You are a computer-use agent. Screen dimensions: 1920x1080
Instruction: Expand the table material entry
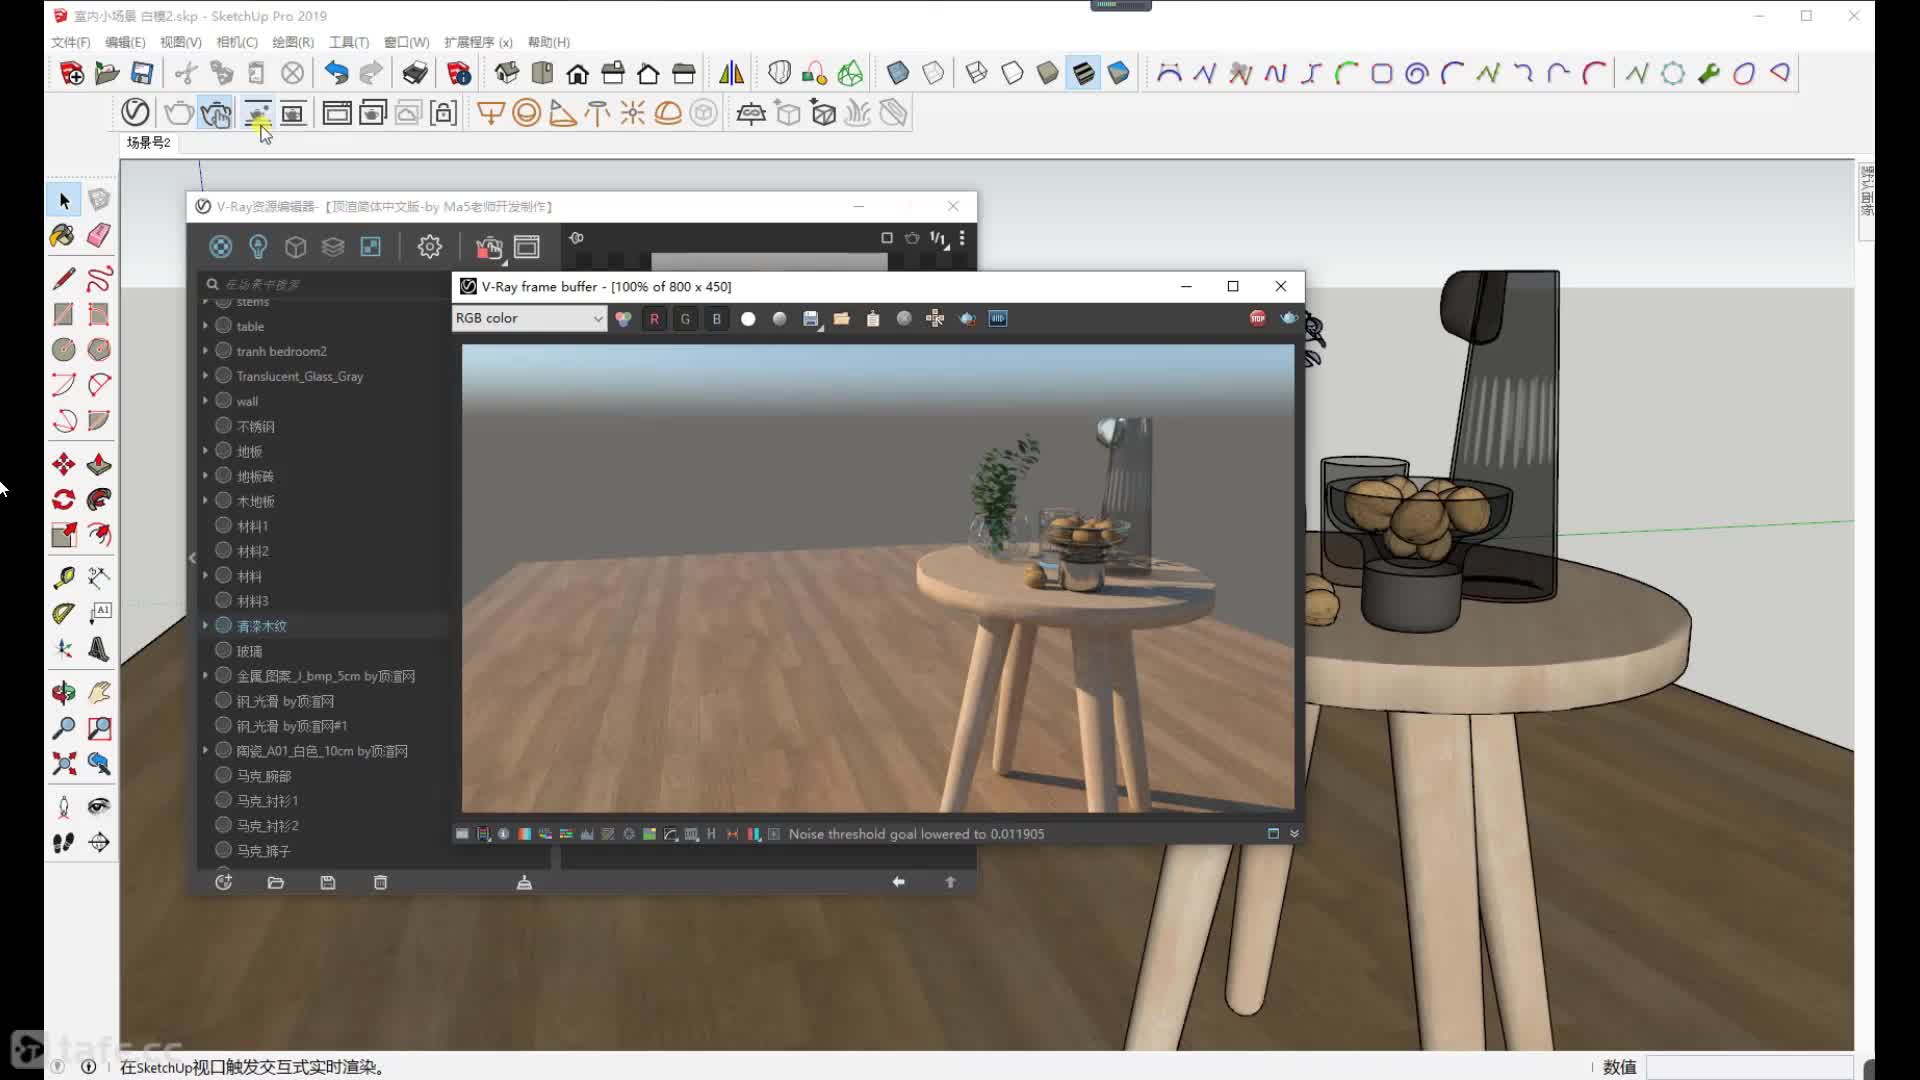click(x=205, y=326)
